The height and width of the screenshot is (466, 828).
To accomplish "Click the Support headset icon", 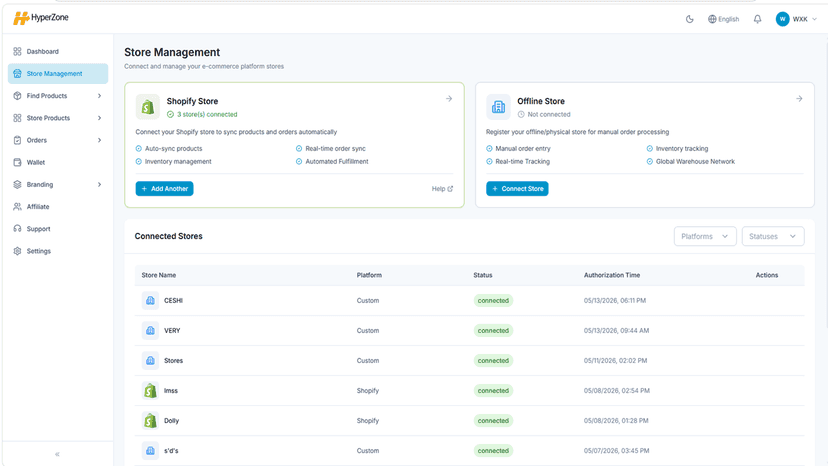I will [x=17, y=229].
